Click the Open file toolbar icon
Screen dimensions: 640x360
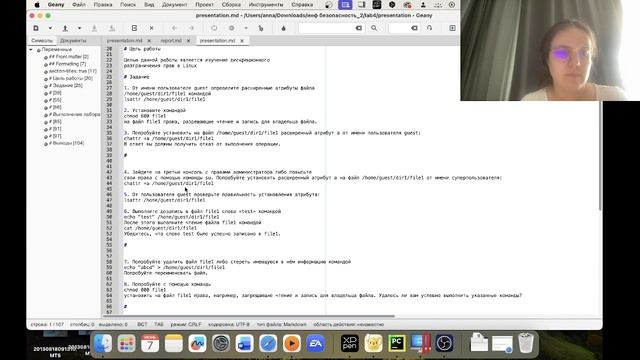(65, 28)
